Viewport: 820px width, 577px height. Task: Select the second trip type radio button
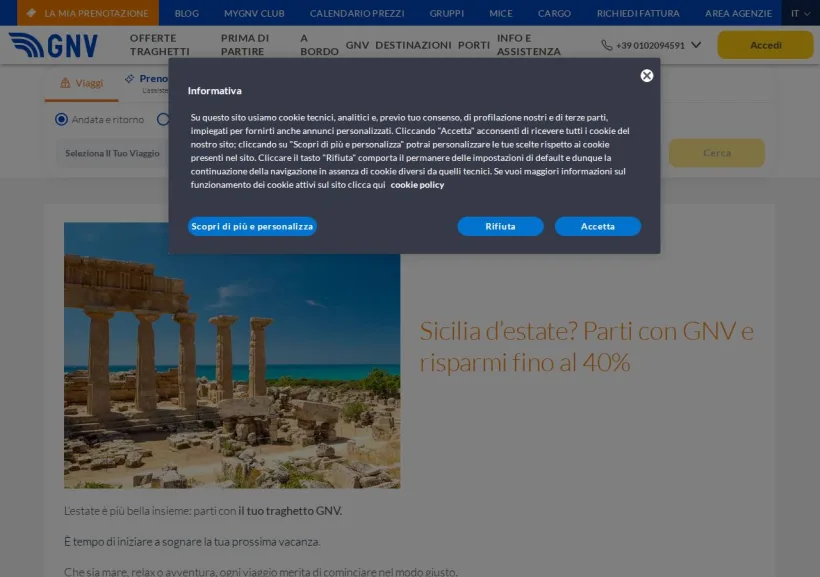(163, 119)
